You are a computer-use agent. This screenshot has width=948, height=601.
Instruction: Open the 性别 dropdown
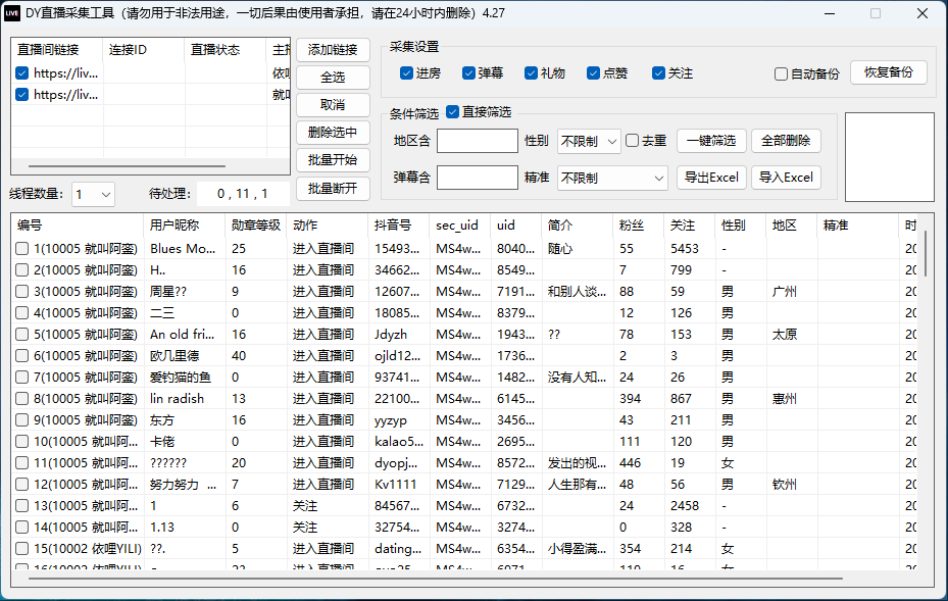[x=589, y=141]
